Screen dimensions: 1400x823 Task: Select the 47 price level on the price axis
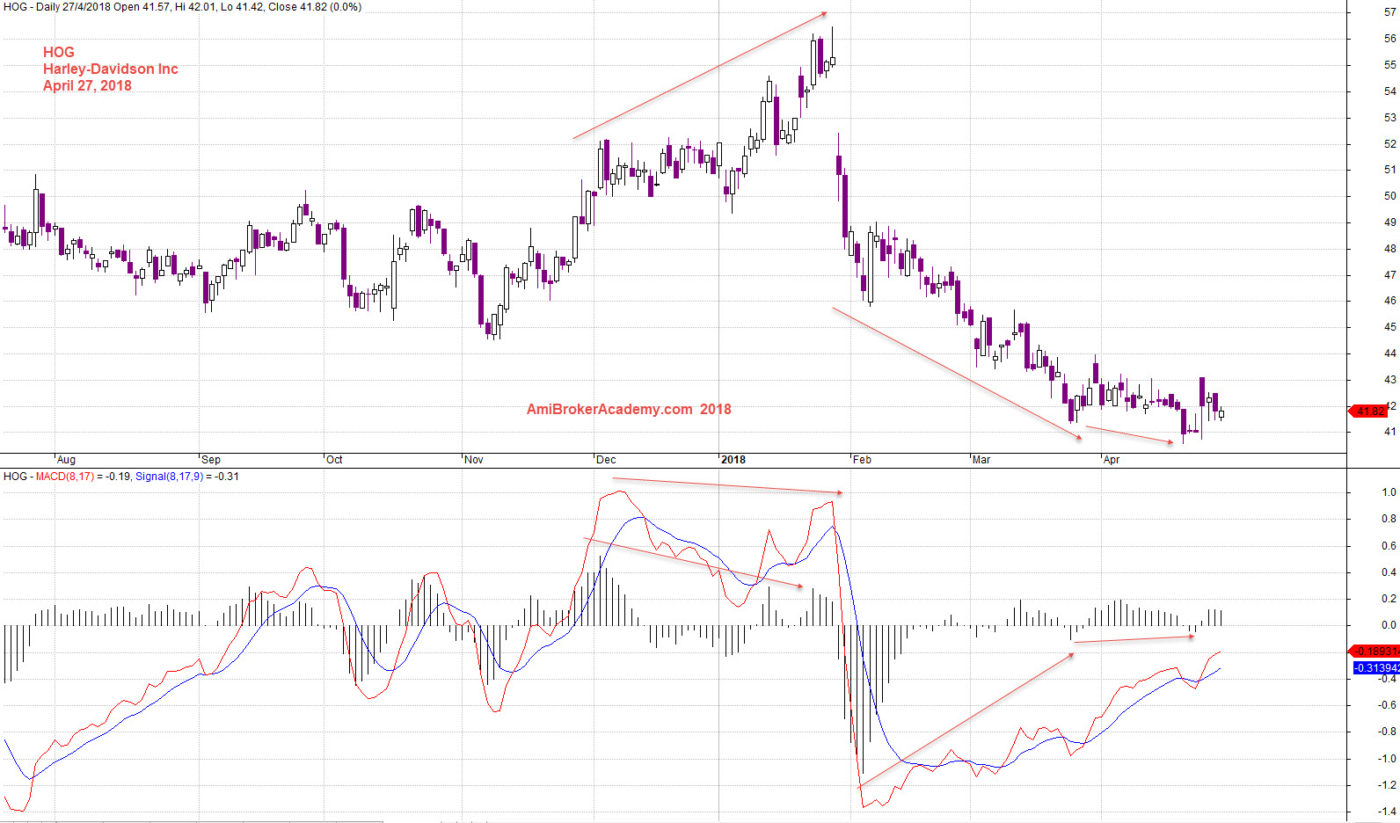(x=1389, y=274)
